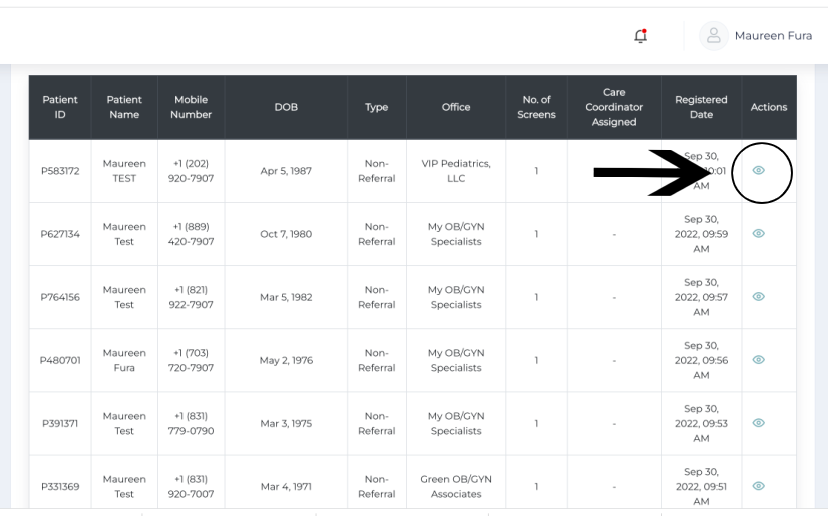Viewport: 828px width, 516px height.
Task: Select DOB Mar 3, 1975
Action: point(286,424)
